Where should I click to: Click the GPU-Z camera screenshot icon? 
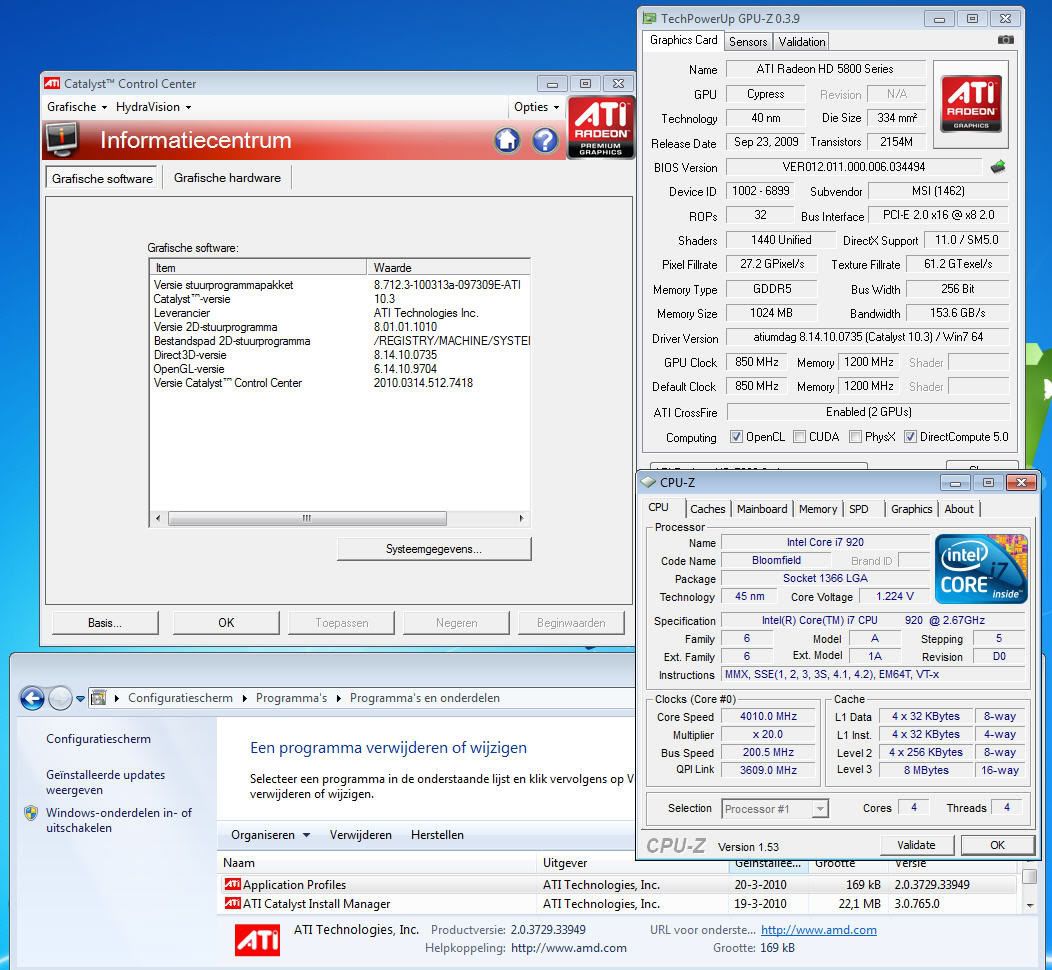(x=1006, y=40)
